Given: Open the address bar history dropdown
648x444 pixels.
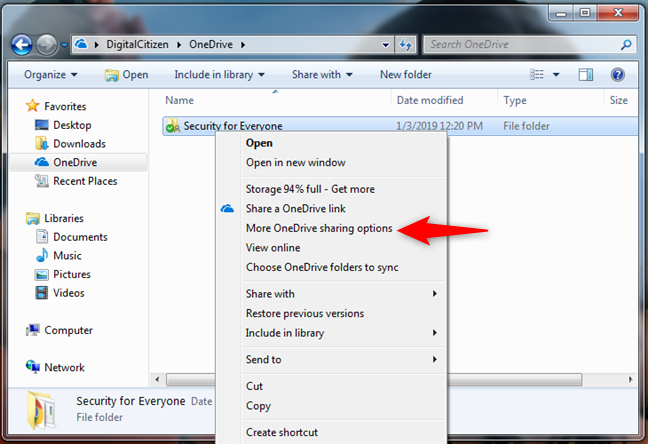Looking at the screenshot, I should pos(385,45).
